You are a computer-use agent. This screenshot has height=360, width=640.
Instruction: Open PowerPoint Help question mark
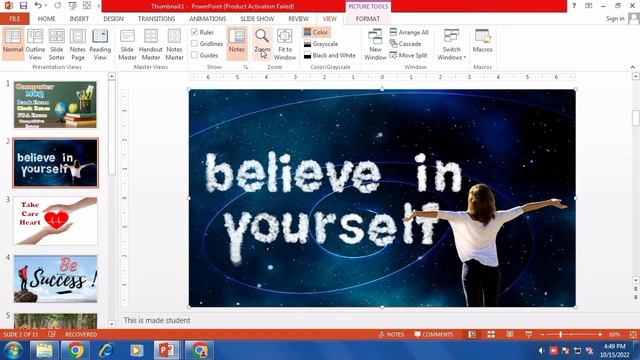pos(574,6)
